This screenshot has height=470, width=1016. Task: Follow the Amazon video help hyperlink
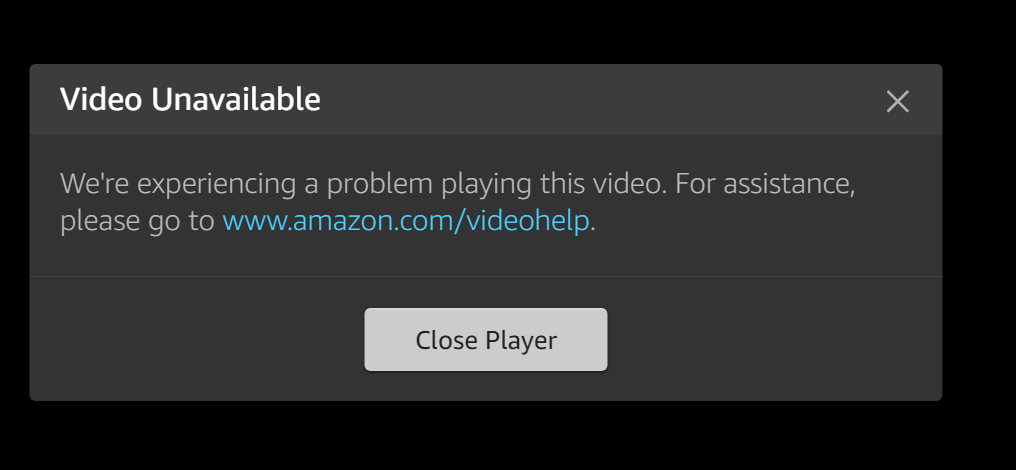click(x=406, y=221)
